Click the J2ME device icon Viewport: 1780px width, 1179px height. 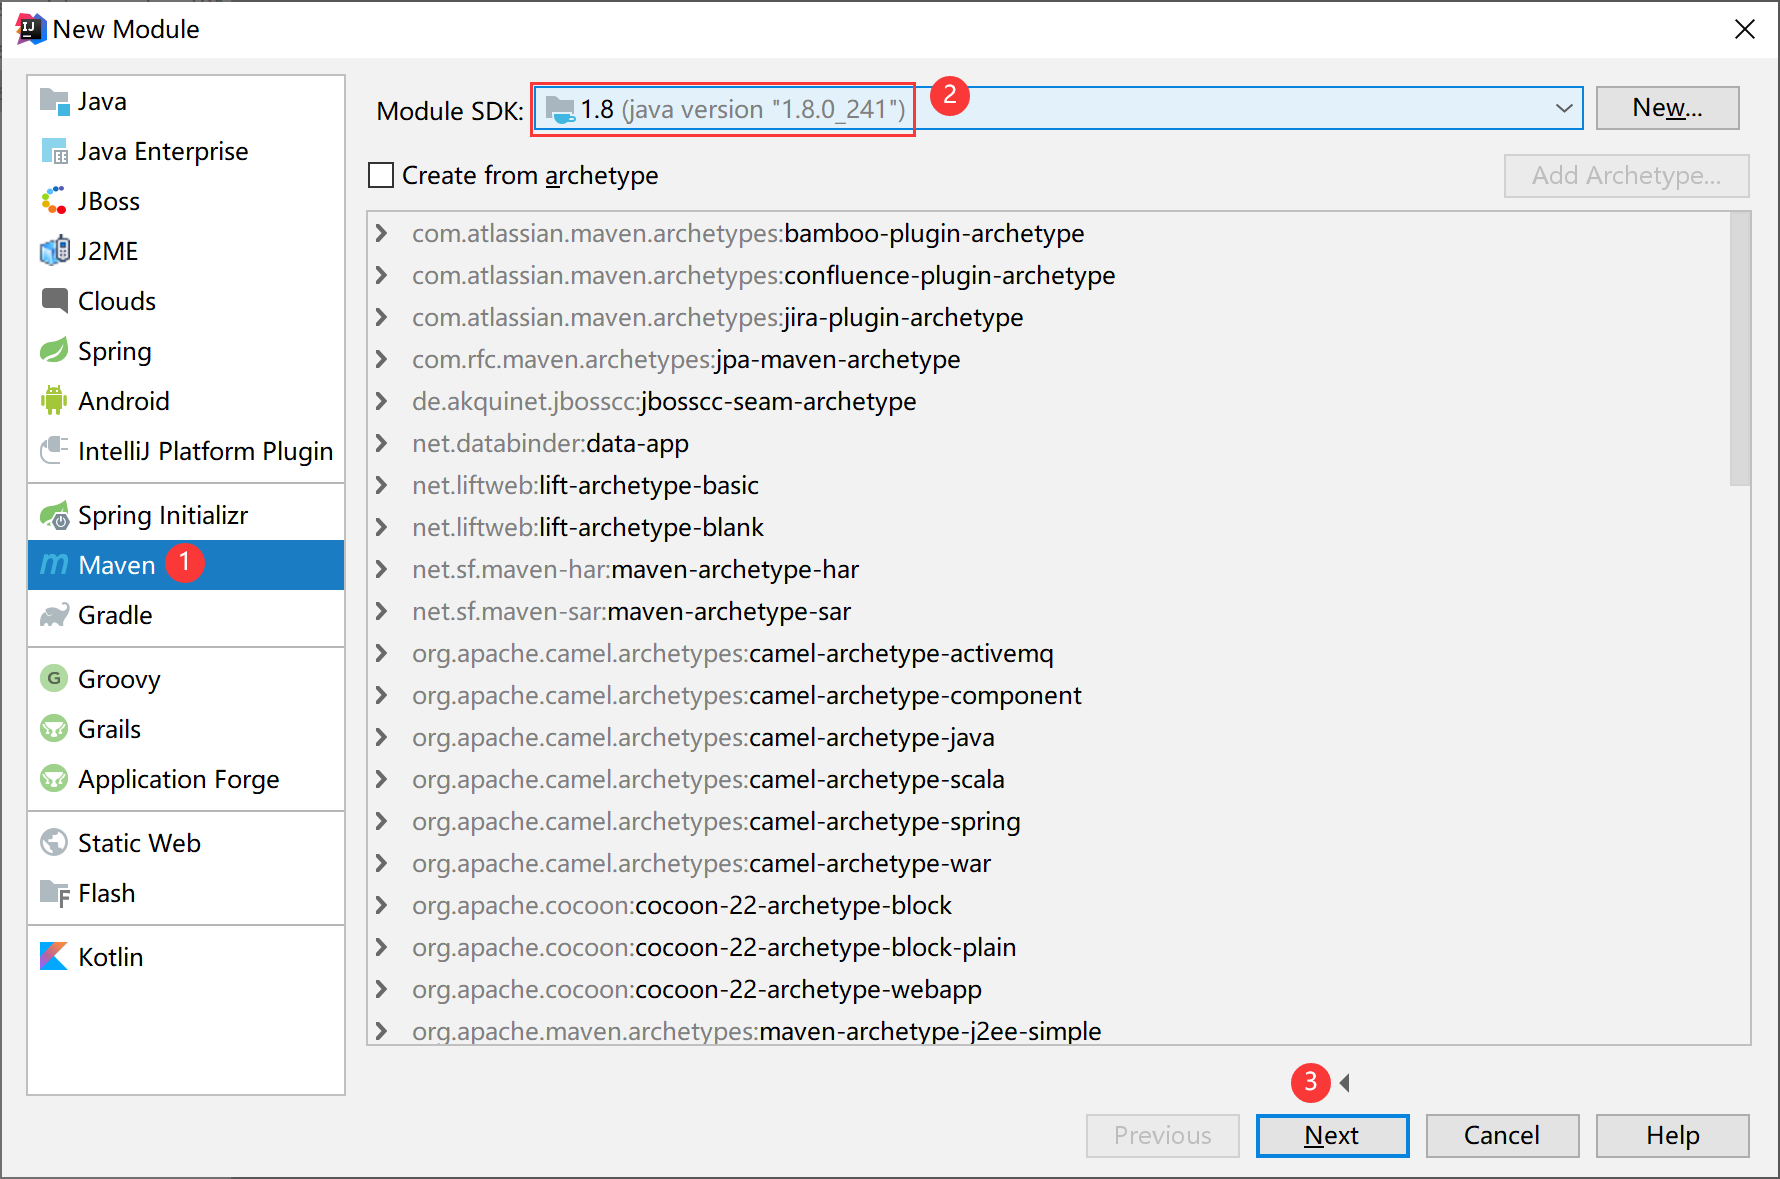tap(53, 251)
